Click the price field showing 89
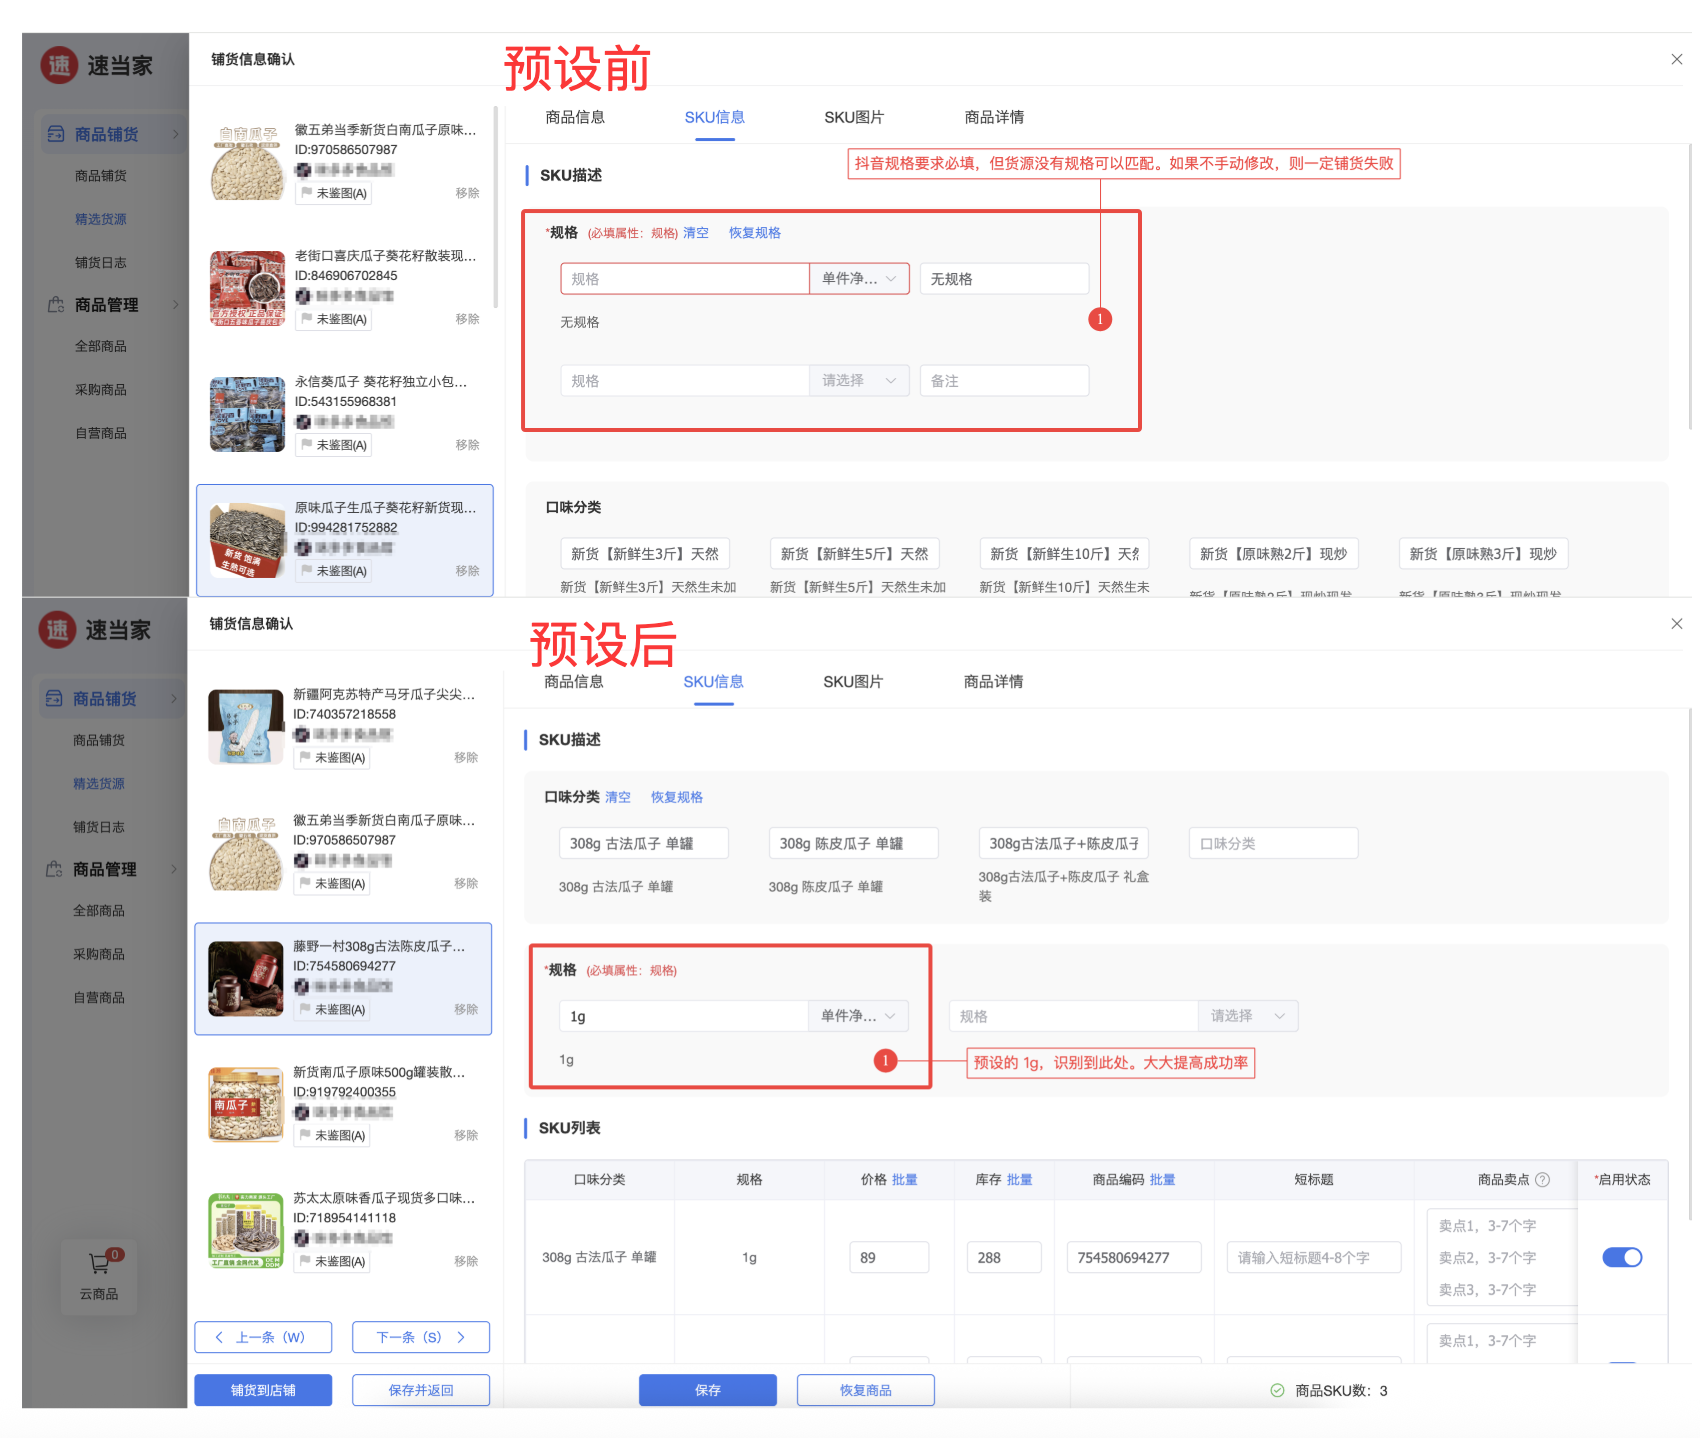Viewport: 1700px width, 1438px height. click(888, 1257)
